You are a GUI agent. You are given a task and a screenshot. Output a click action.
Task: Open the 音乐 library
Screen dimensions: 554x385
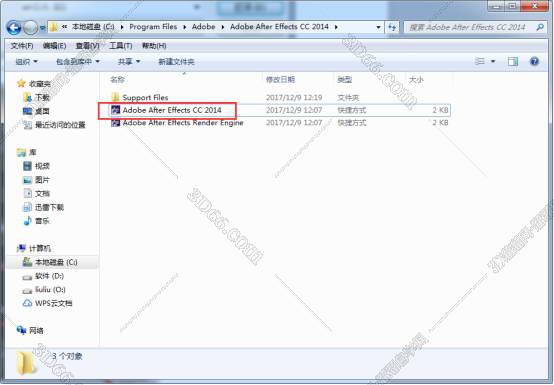(42, 221)
